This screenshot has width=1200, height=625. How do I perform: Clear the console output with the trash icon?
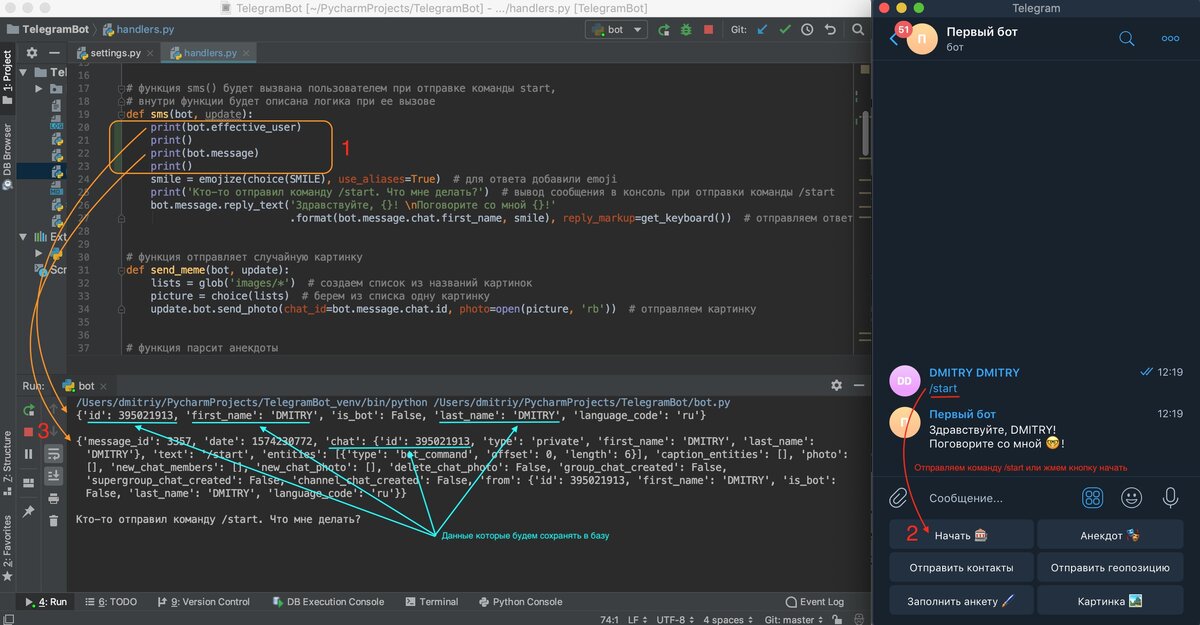click(53, 521)
